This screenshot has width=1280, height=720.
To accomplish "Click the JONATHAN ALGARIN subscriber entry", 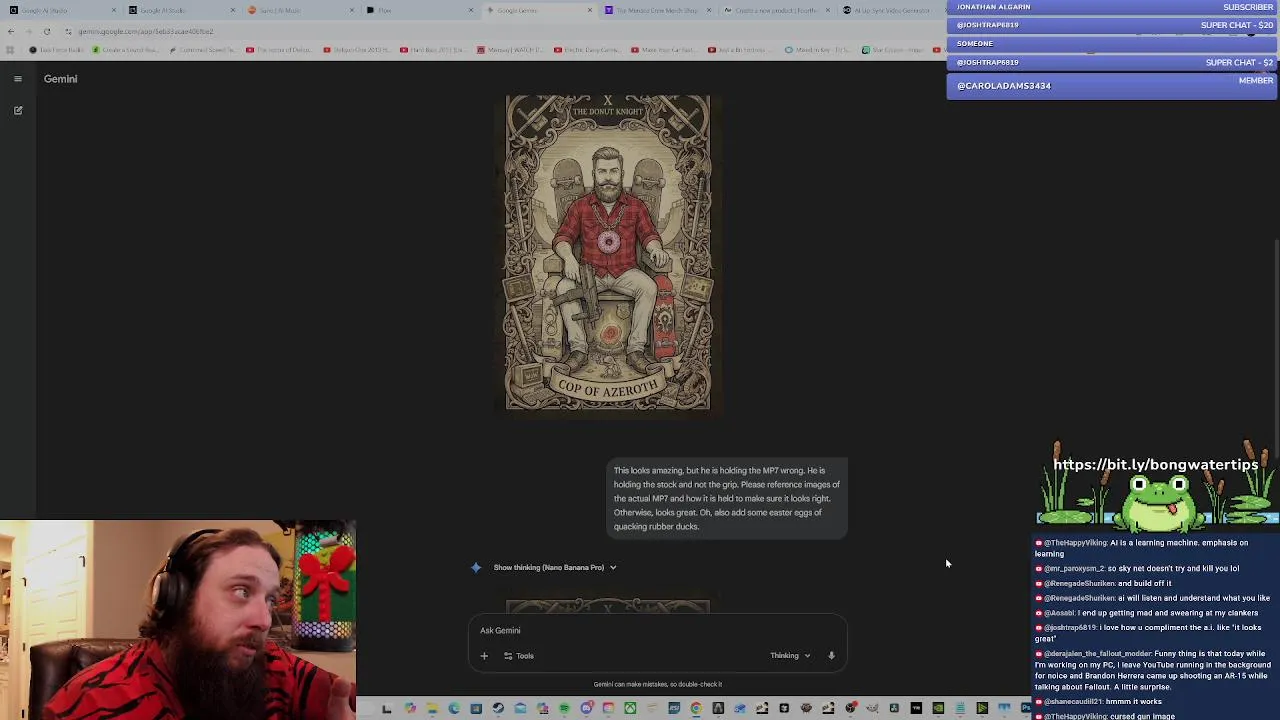I will [1111, 7].
